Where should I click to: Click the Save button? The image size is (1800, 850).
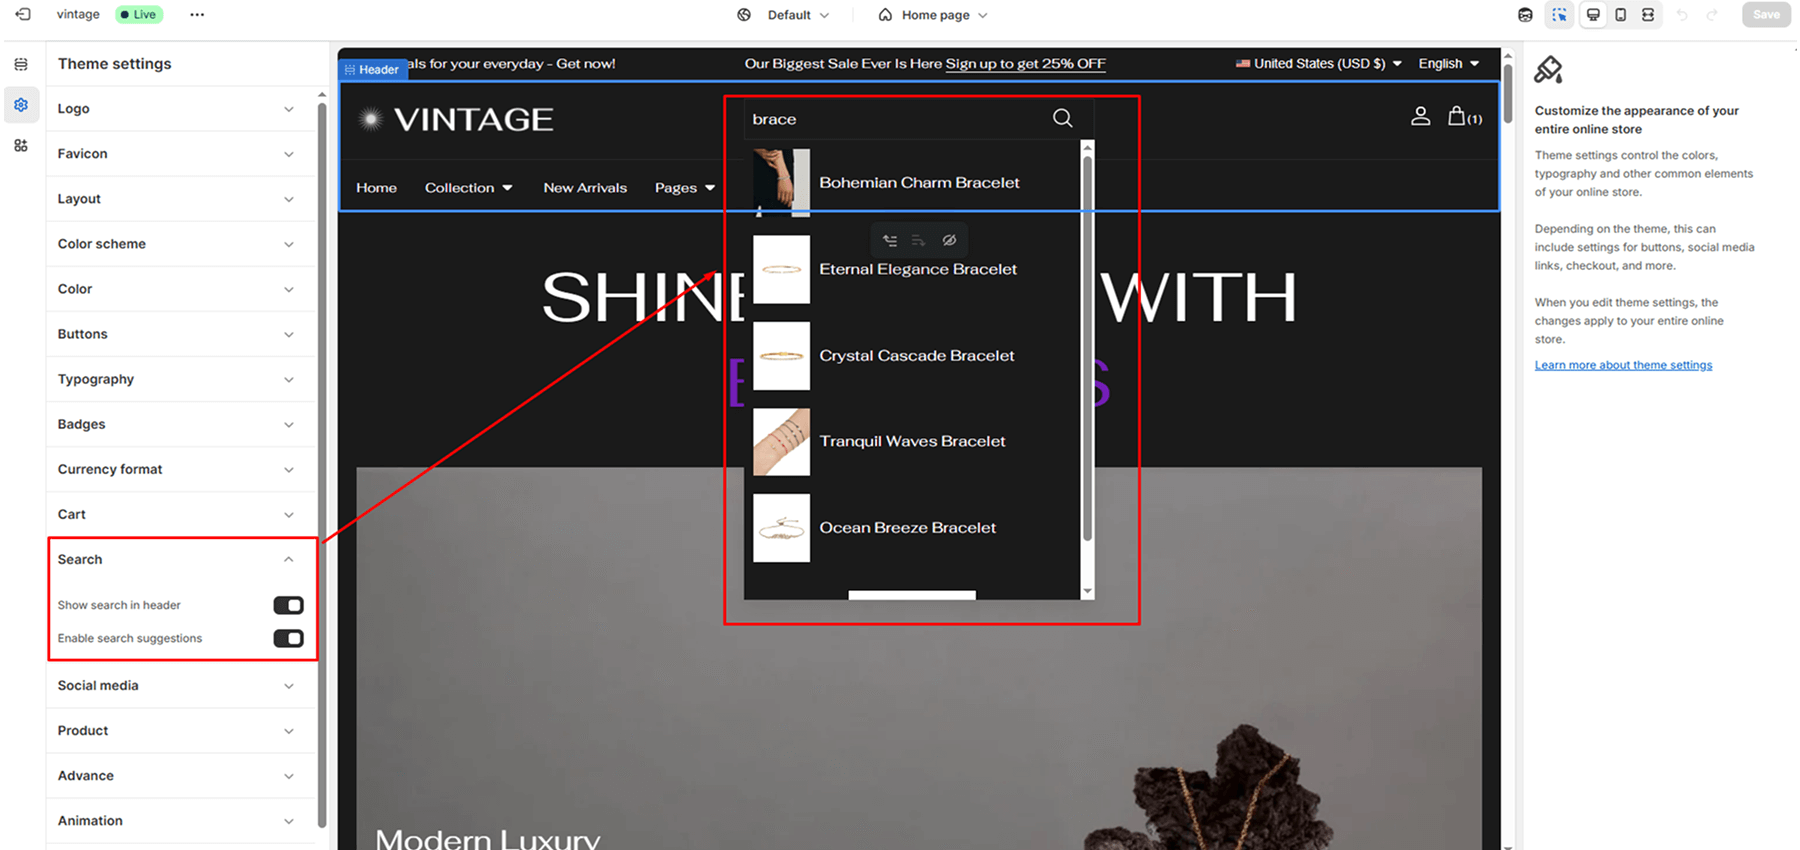1766,14
